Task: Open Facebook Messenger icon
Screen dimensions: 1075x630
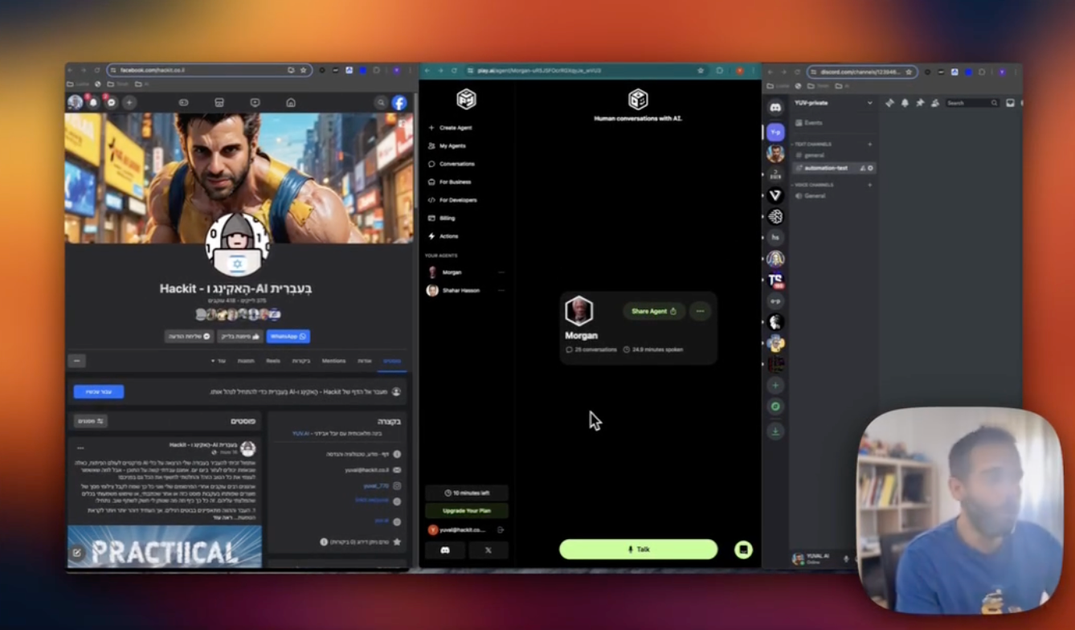Action: pos(111,103)
